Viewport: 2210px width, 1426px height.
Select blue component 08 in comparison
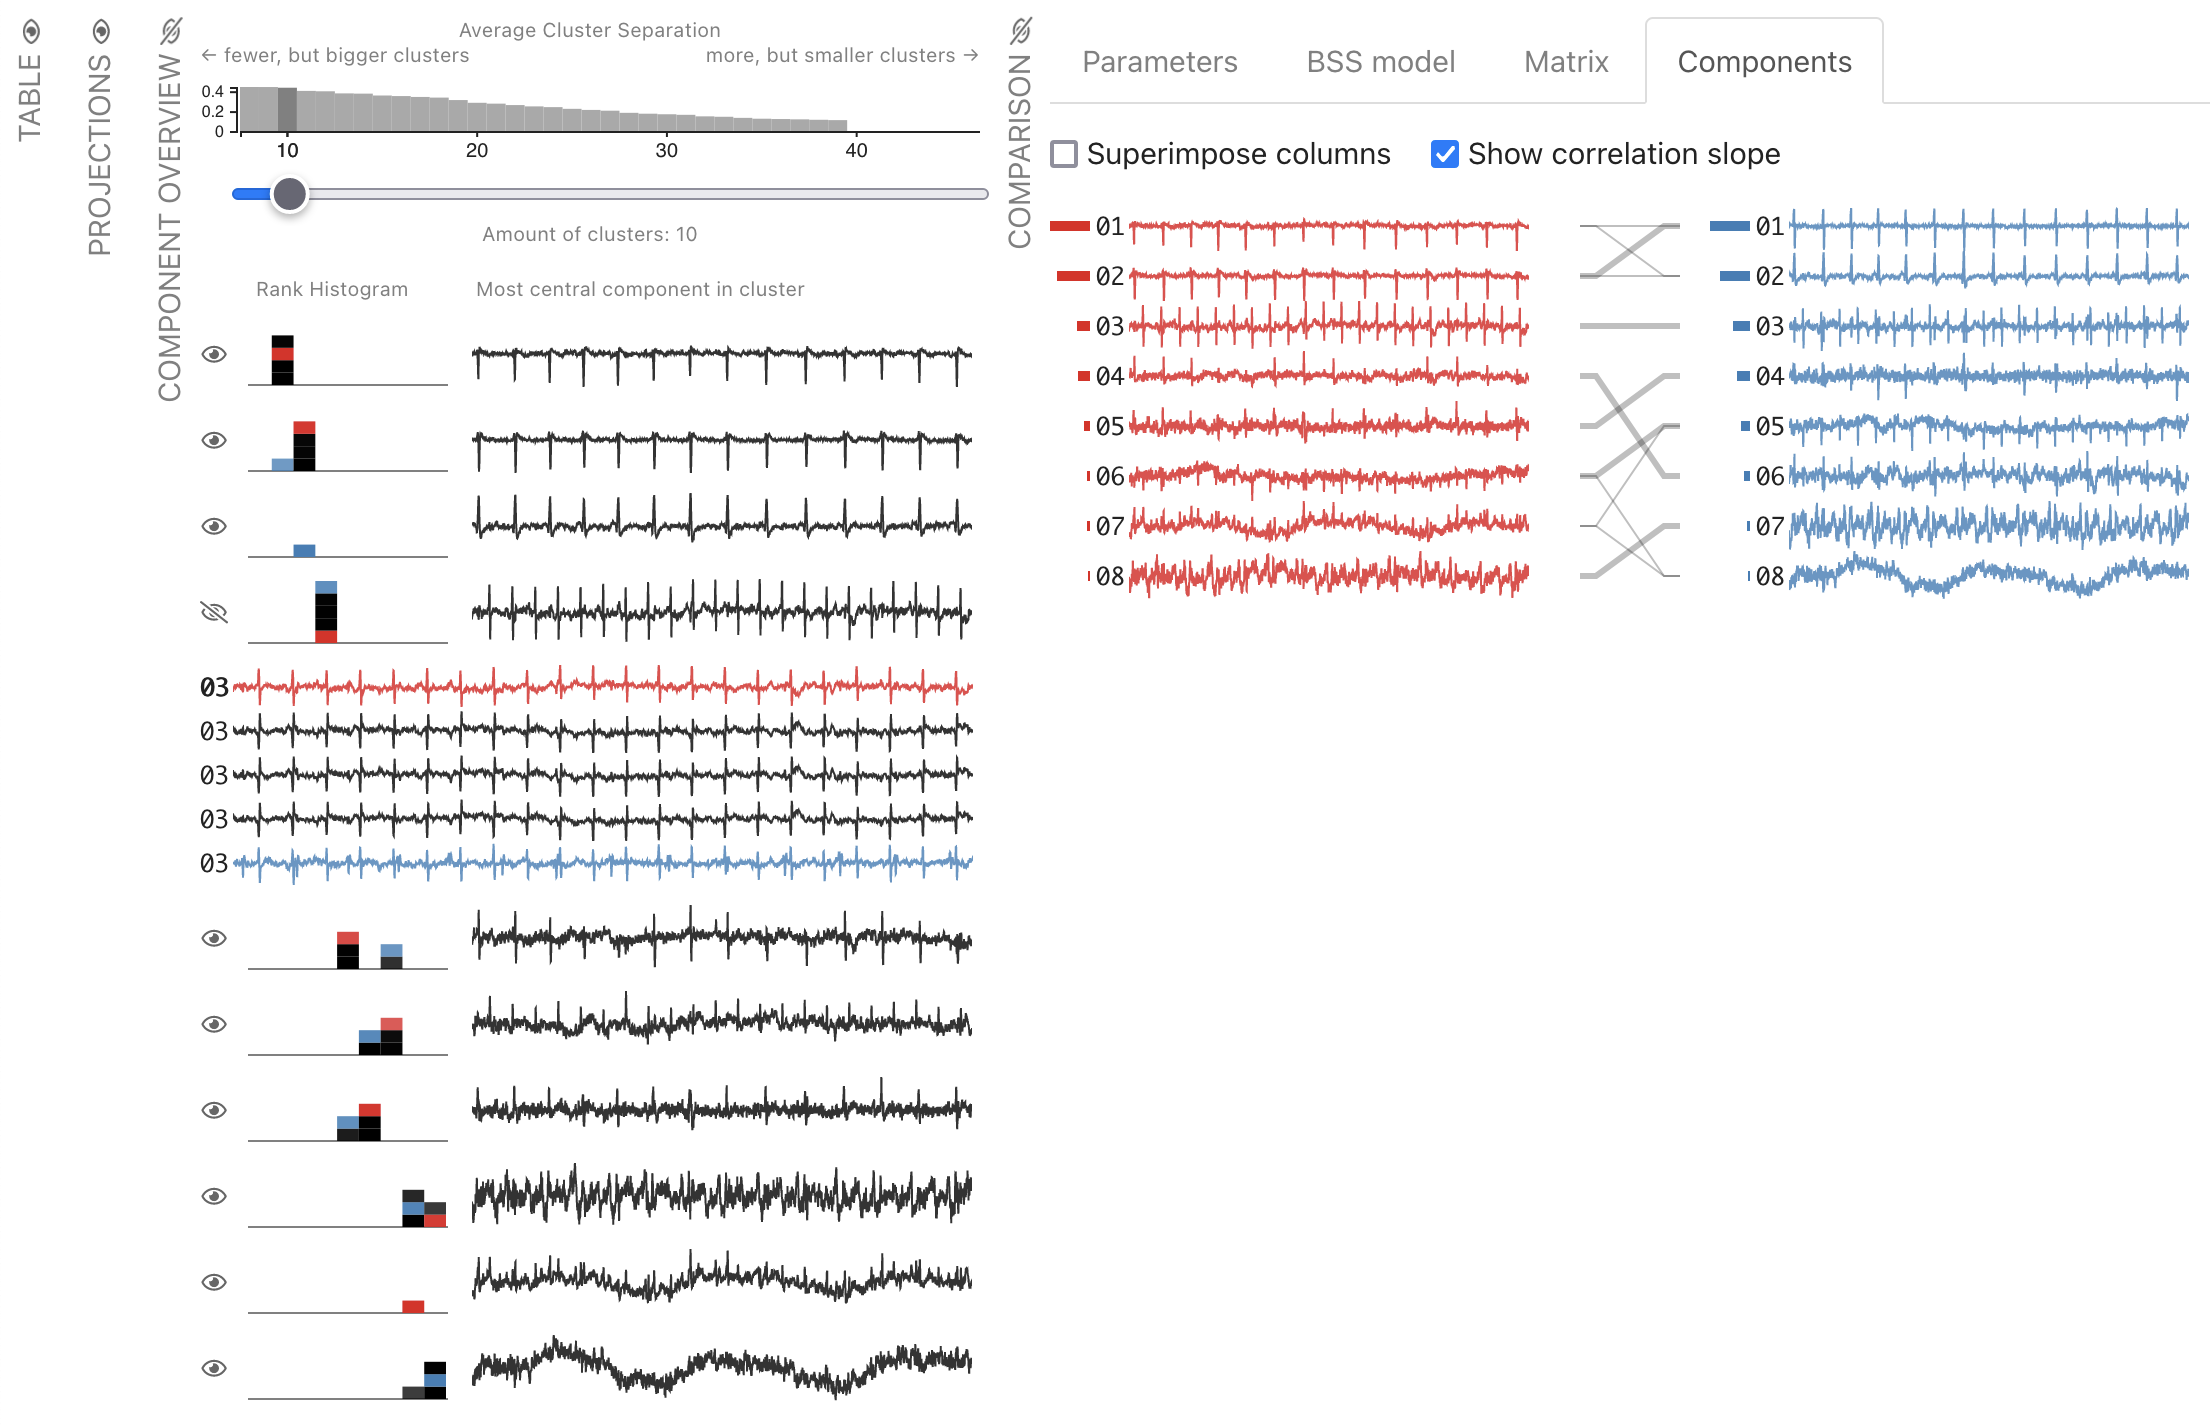click(1988, 576)
